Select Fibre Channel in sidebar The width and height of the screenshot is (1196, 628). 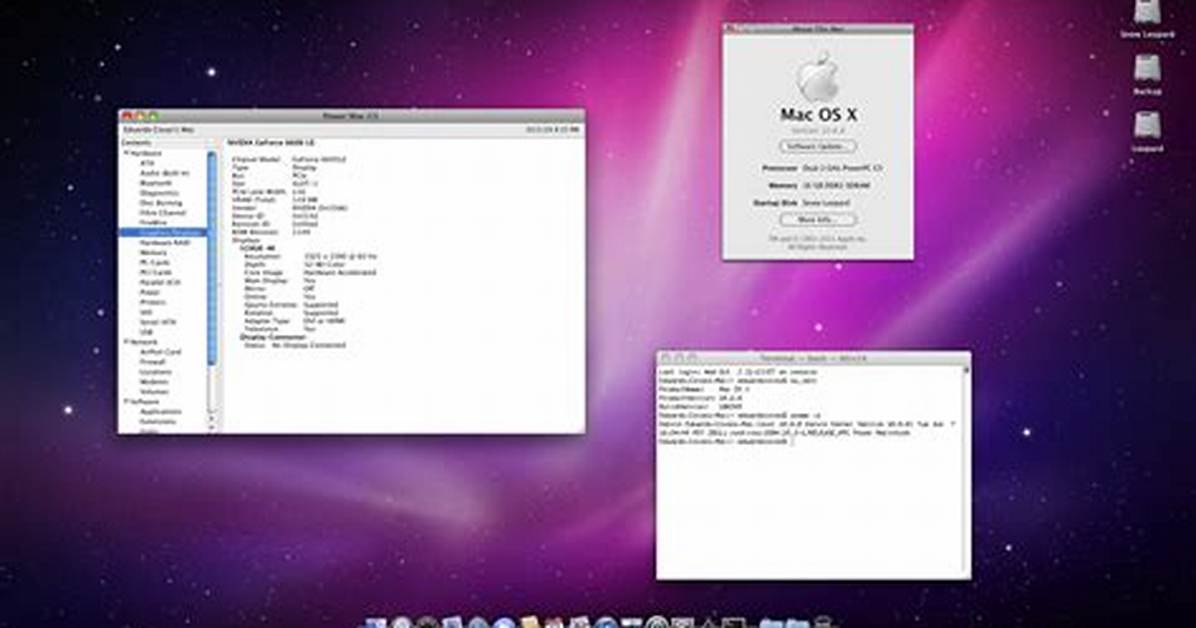162,213
